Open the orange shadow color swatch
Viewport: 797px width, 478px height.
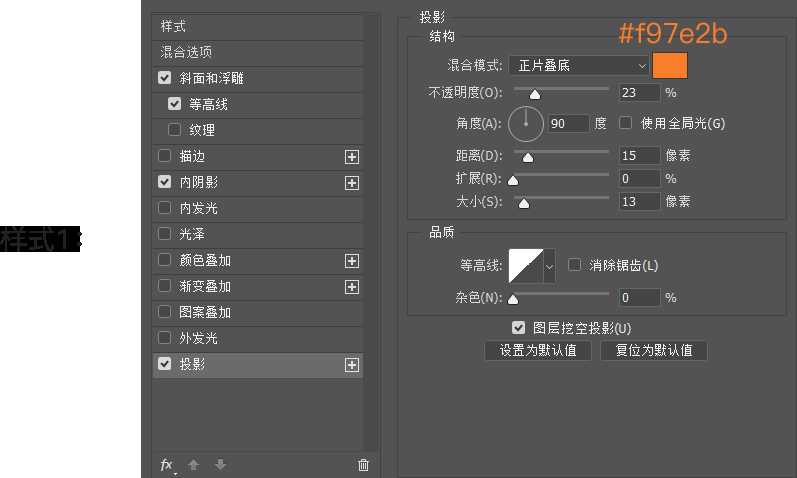coord(670,66)
